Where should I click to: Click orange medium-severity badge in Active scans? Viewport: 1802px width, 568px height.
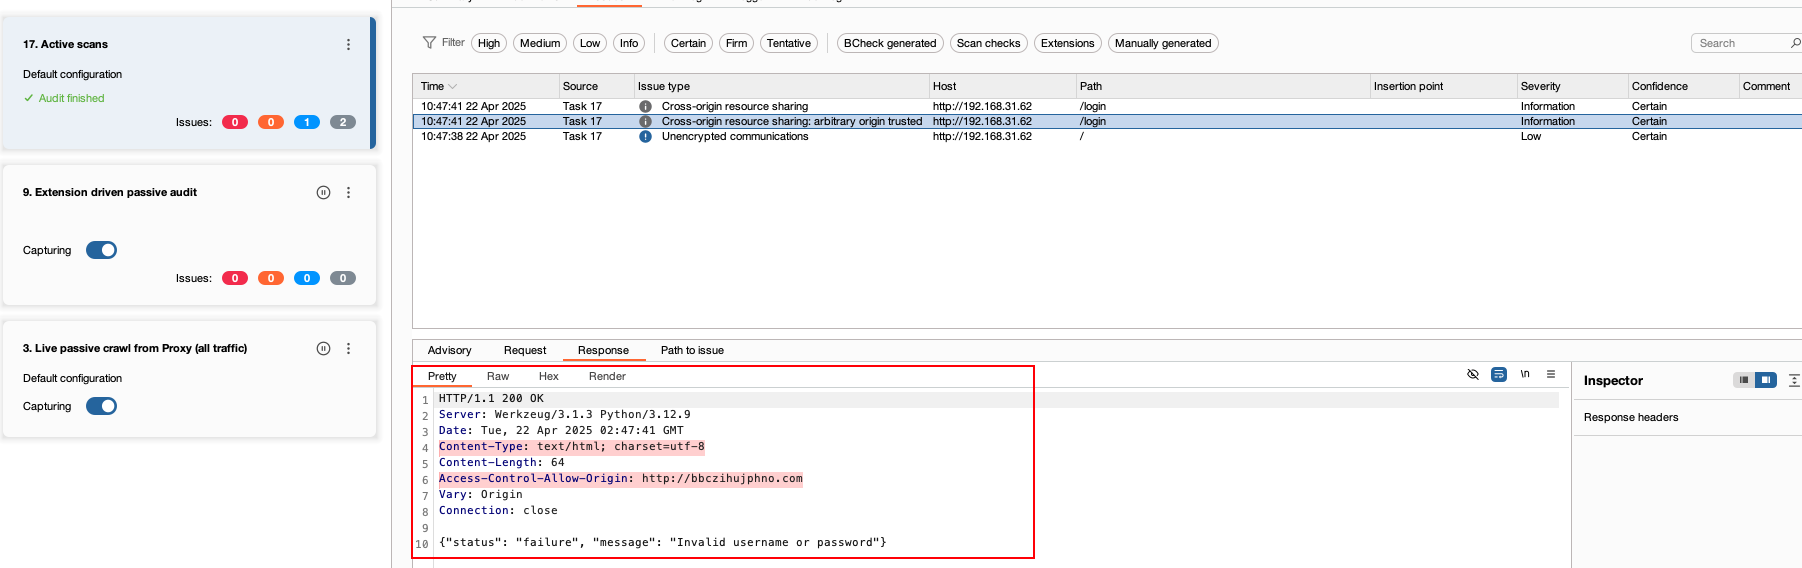(271, 122)
